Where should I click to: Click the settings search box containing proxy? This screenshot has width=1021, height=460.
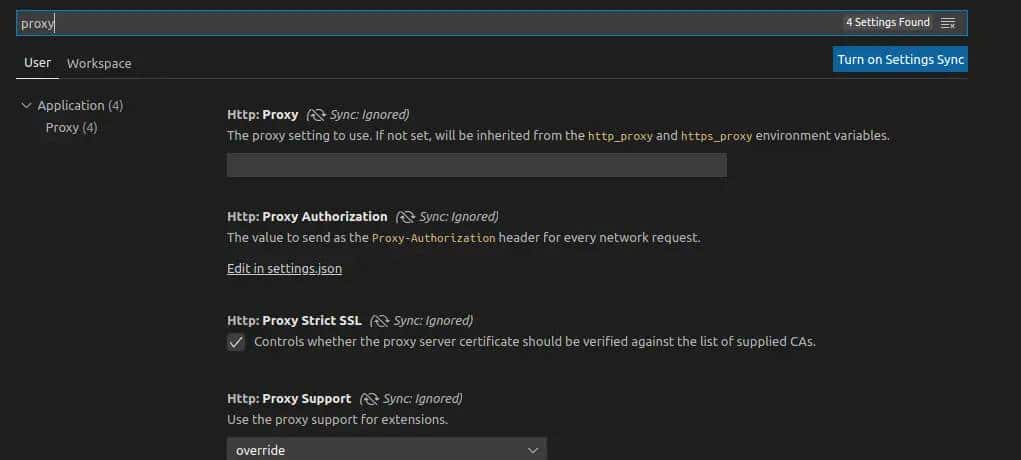pyautogui.click(x=420, y=22)
